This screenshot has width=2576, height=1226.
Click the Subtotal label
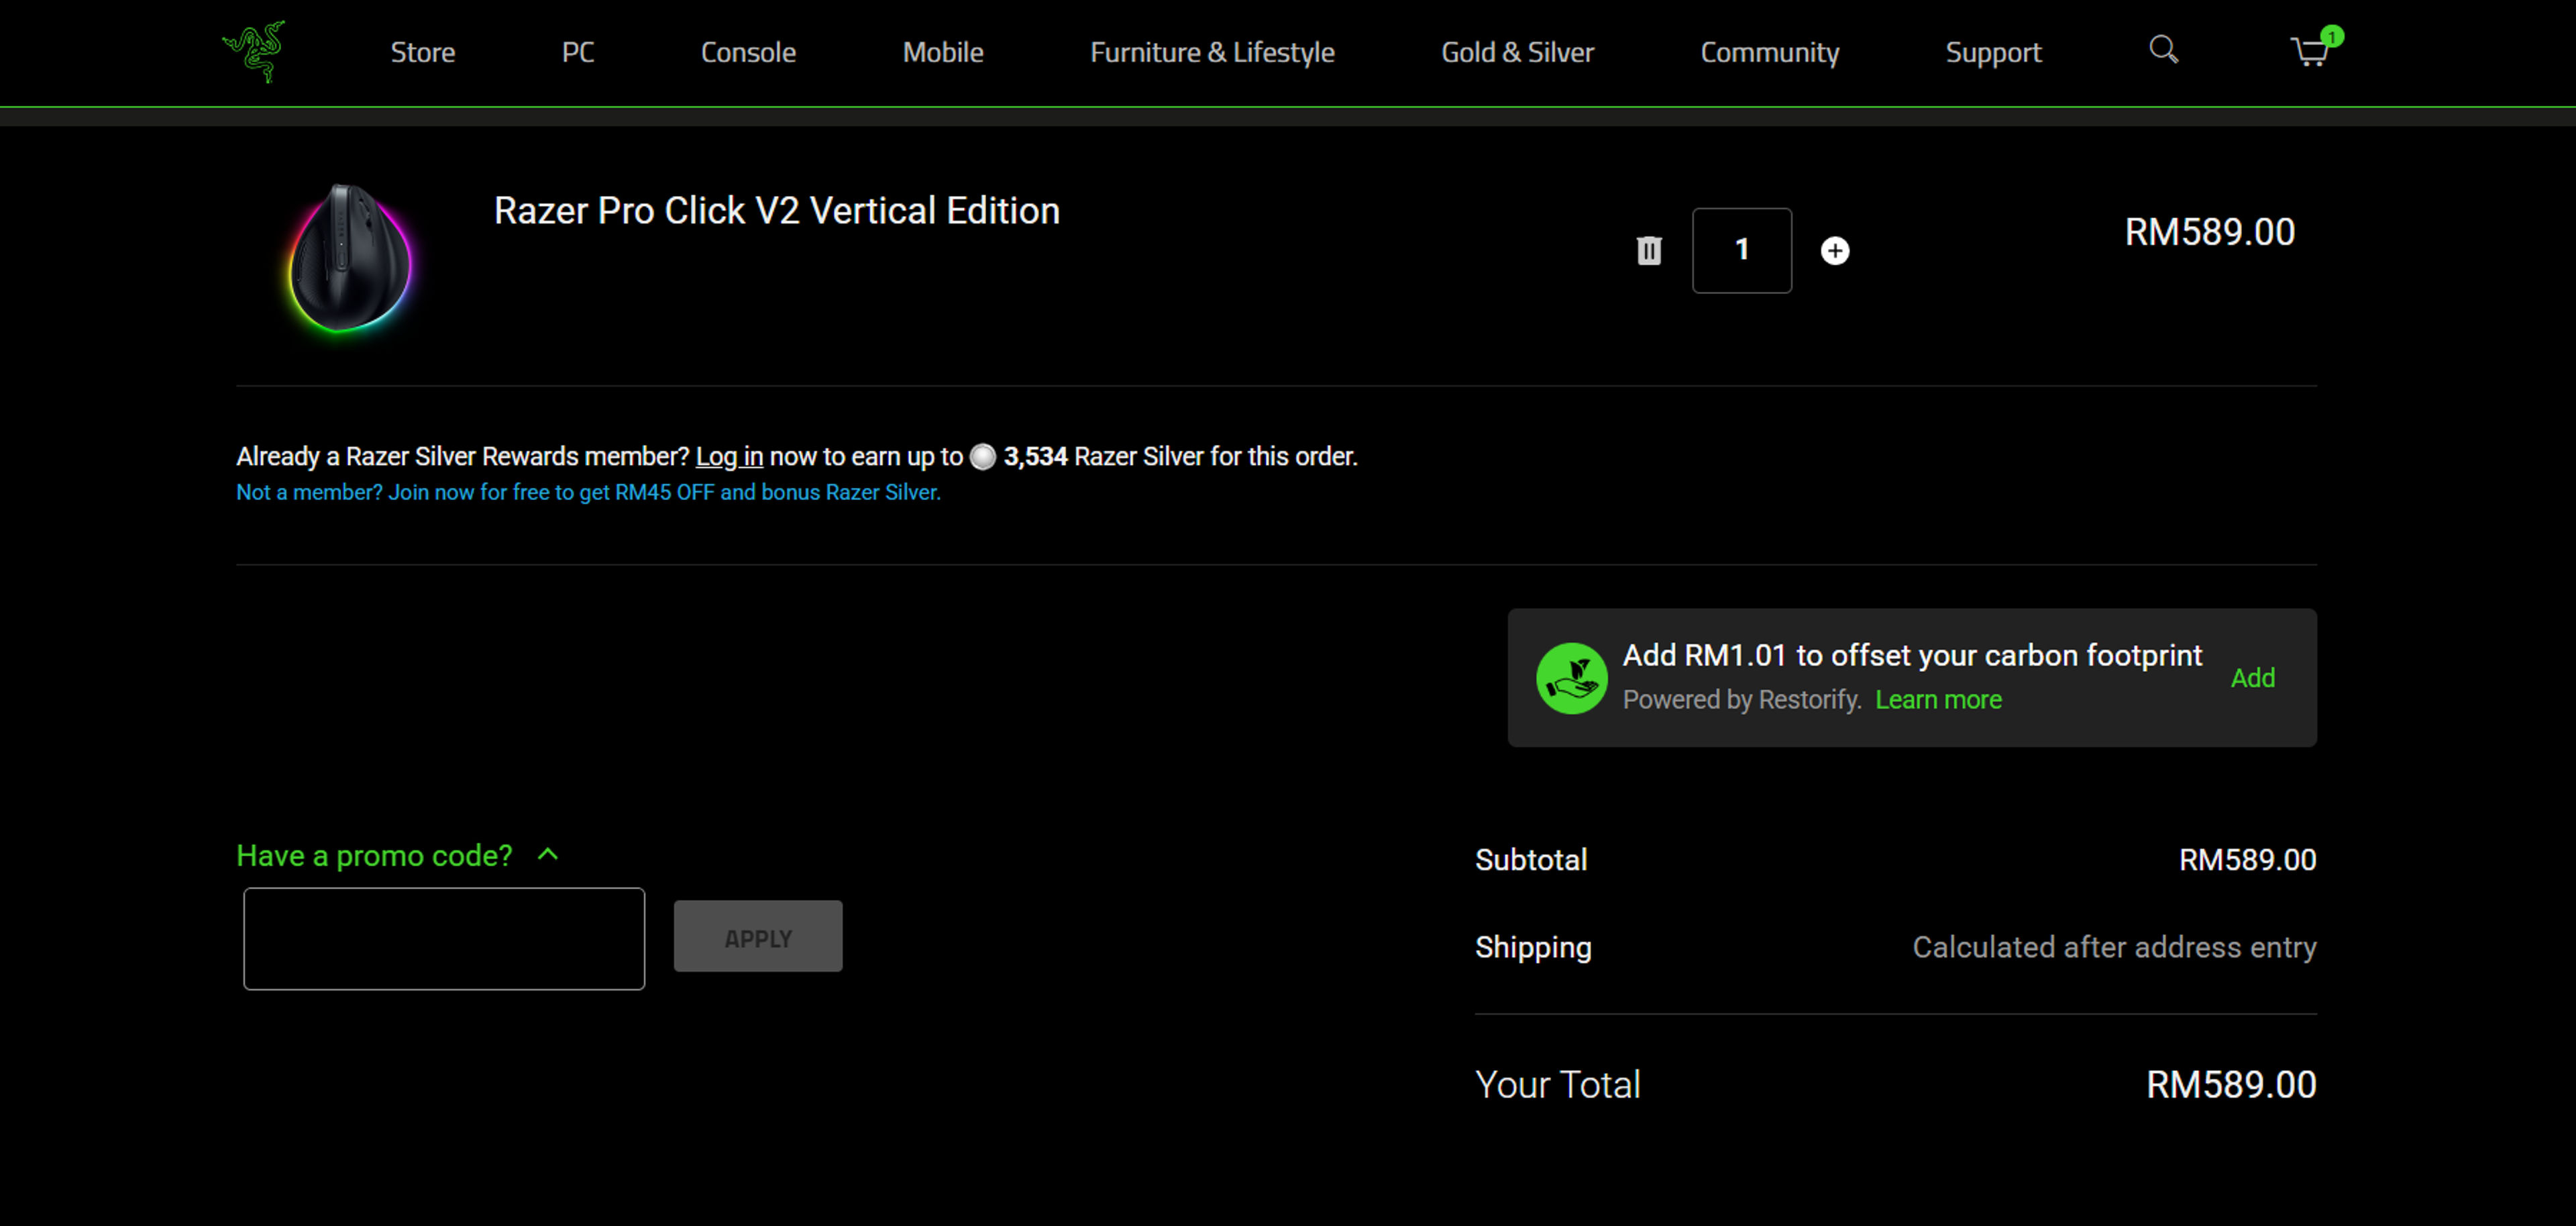pos(1531,860)
